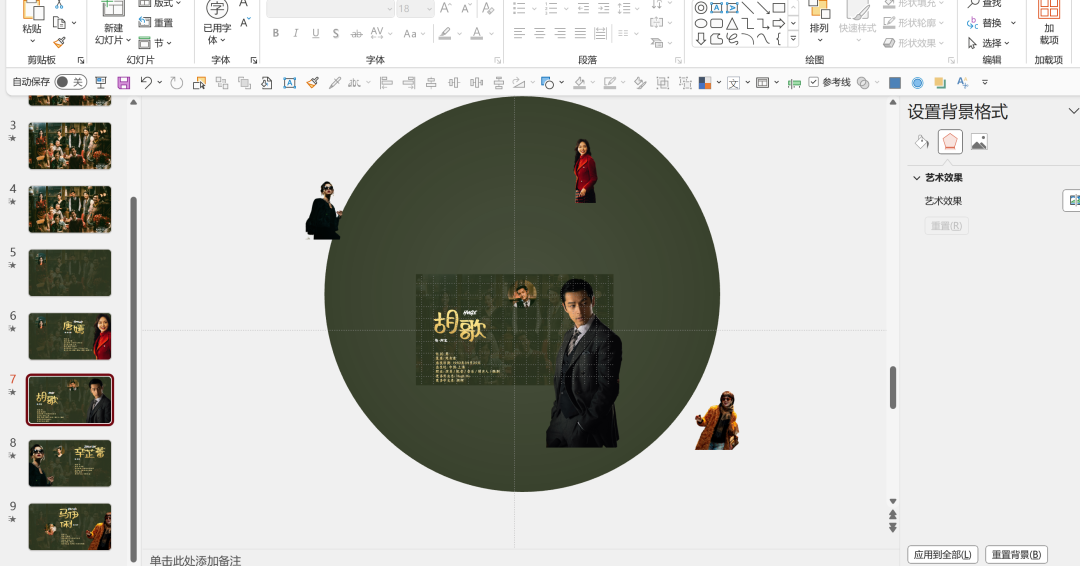Click the blue square in quick toolbar

pos(895,83)
